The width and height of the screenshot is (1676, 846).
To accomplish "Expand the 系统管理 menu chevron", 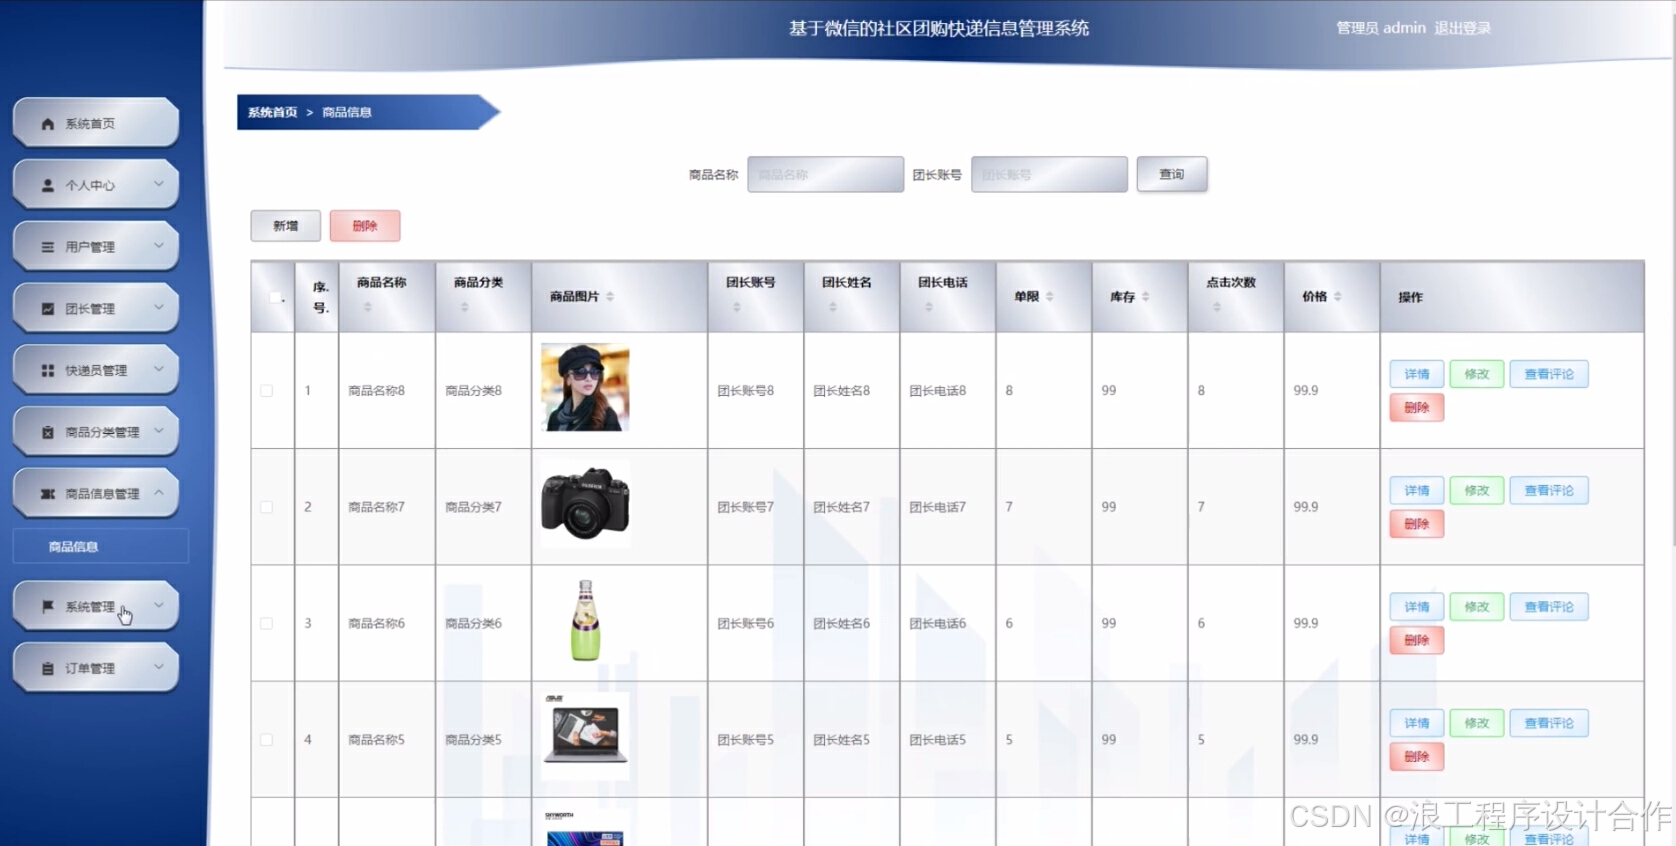I will [158, 606].
